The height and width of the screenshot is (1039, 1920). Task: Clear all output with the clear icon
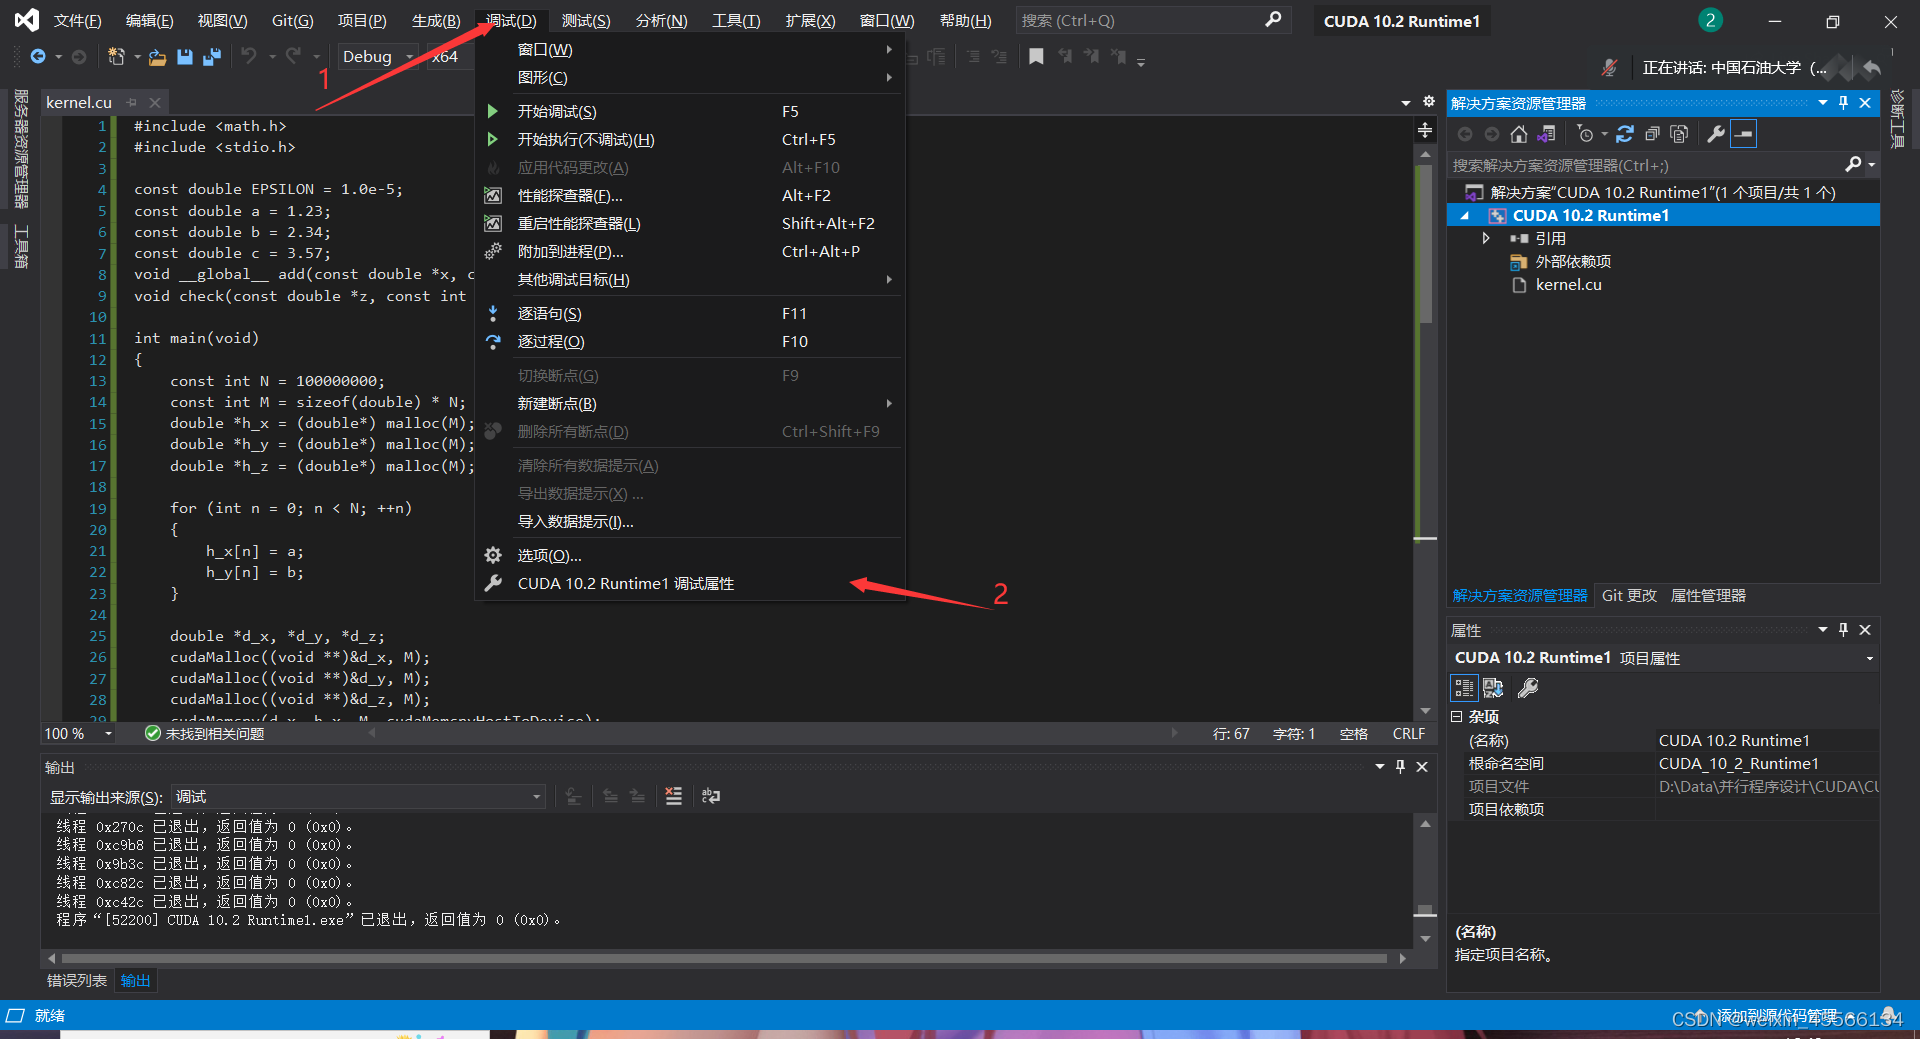pos(674,796)
